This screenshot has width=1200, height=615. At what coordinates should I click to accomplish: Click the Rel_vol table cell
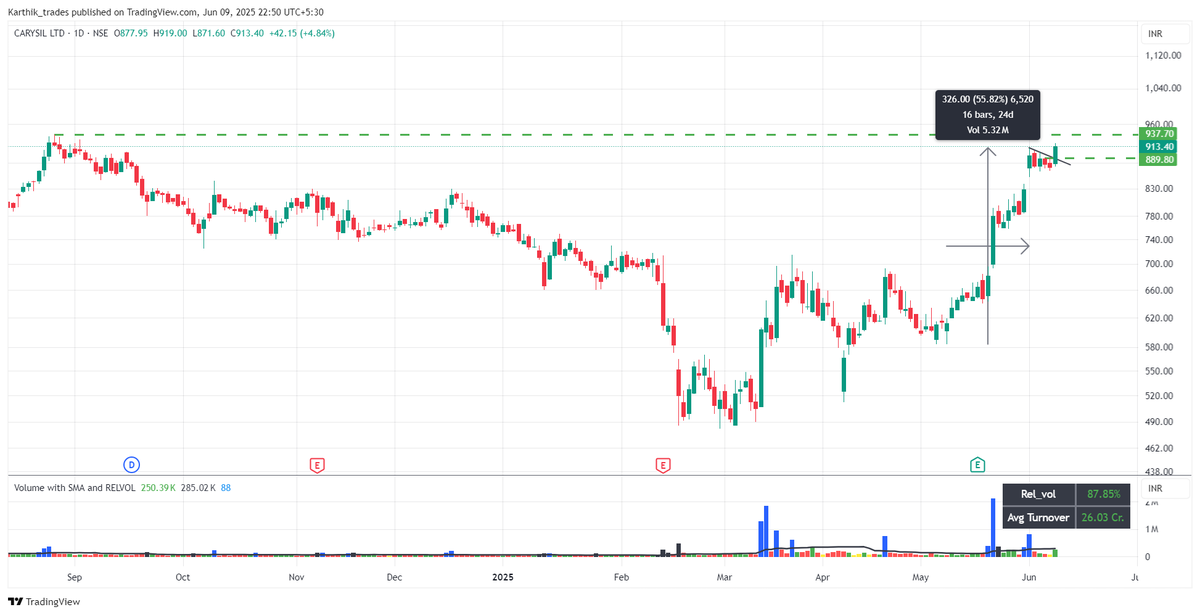1038,494
